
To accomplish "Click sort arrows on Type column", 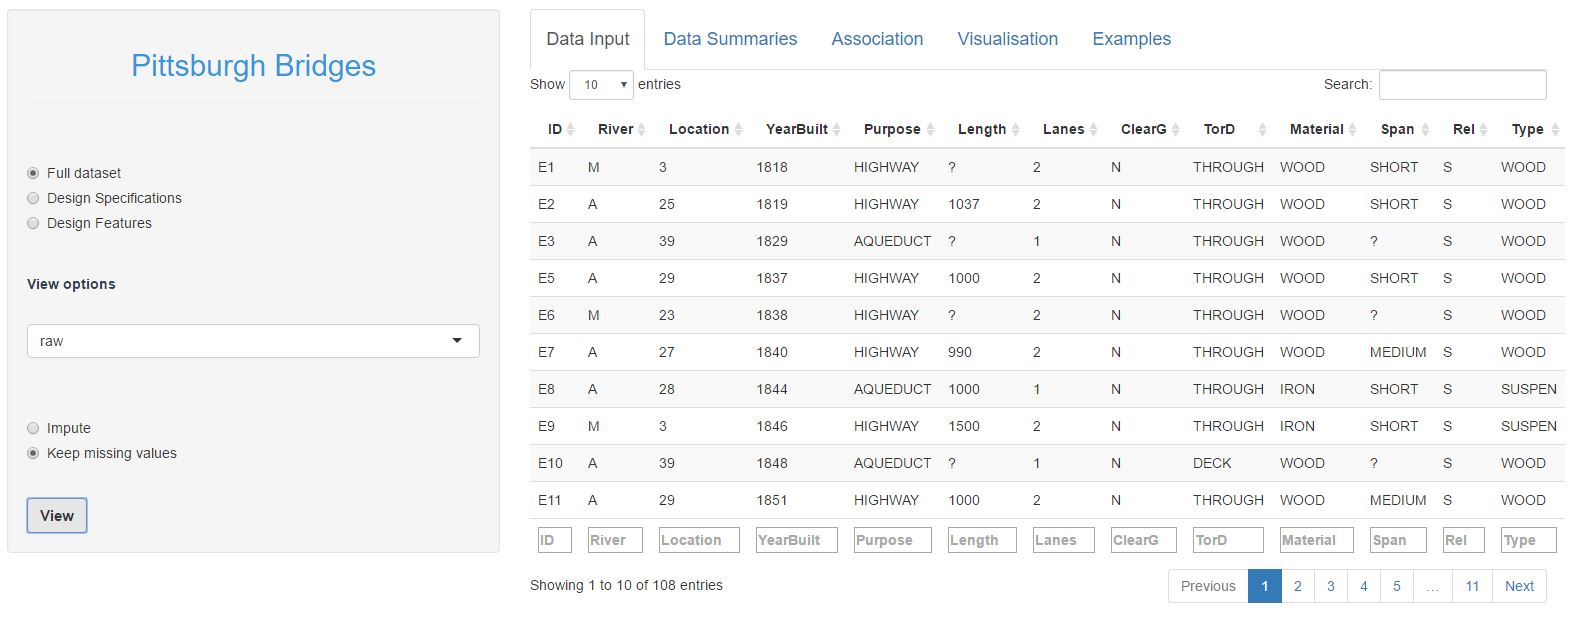I will click(x=1553, y=130).
